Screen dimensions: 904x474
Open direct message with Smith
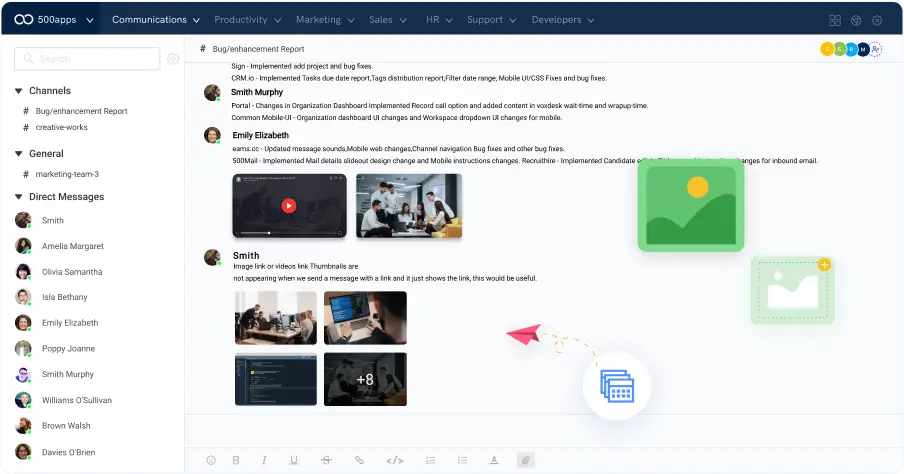[x=39, y=220]
